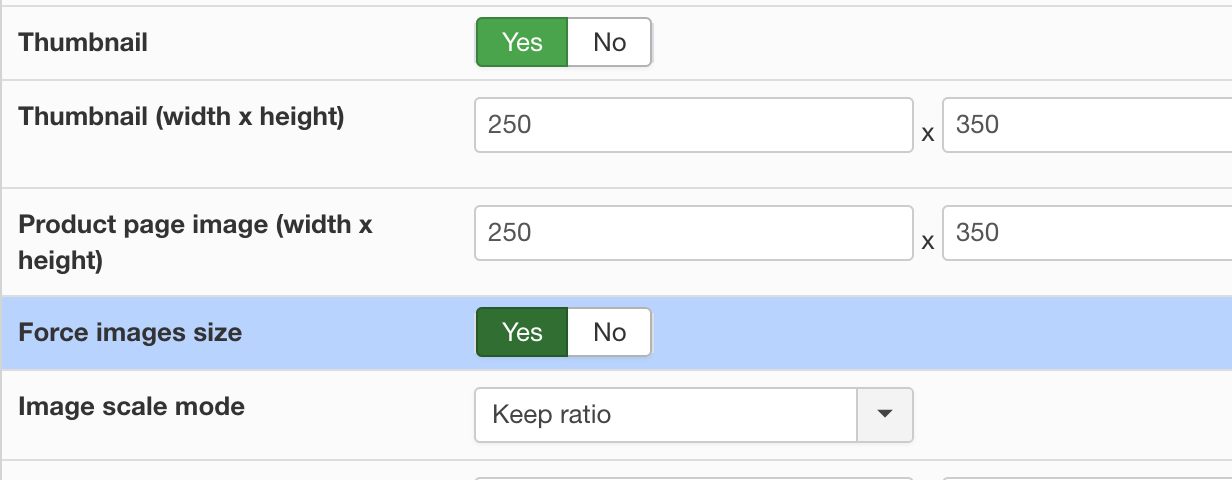Click the Thumbnail height field showing 350
This screenshot has height=480, width=1232.
coord(1087,125)
